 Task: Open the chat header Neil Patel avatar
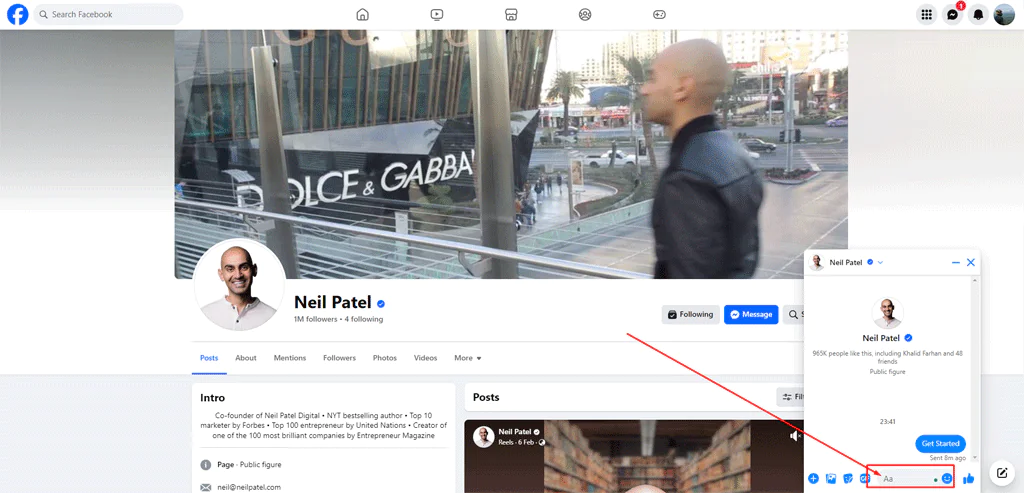coord(816,262)
